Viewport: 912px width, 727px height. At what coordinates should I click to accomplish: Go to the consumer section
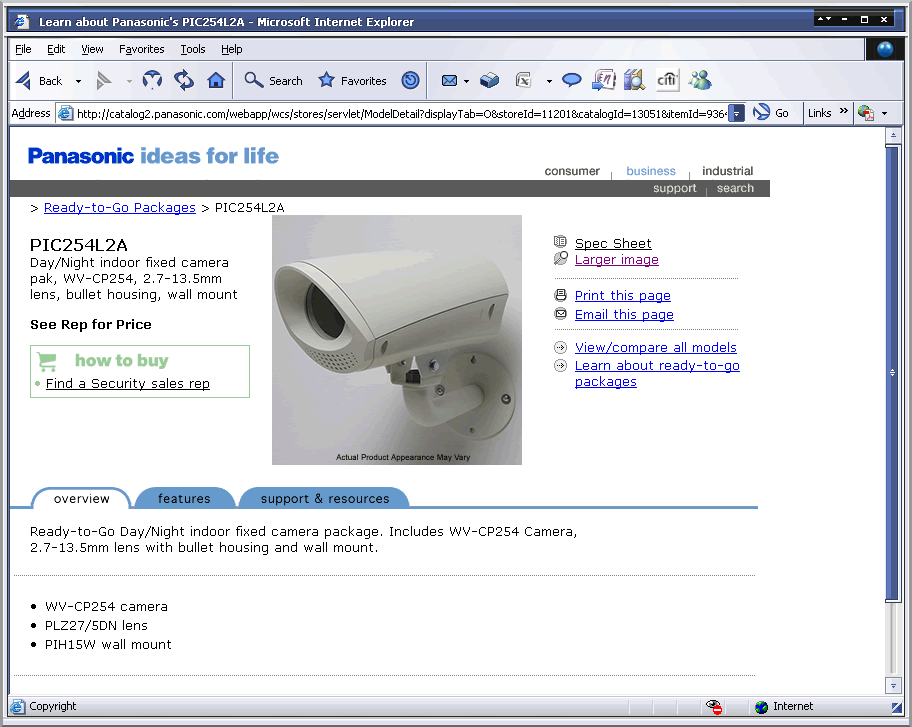tap(572, 171)
